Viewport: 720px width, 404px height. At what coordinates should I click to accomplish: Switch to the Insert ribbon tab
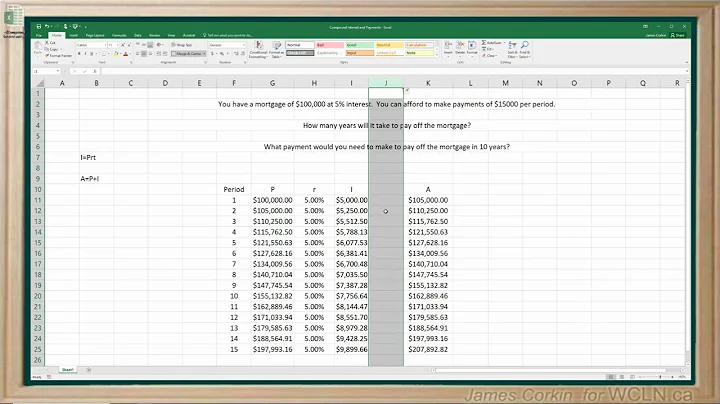(x=73, y=35)
